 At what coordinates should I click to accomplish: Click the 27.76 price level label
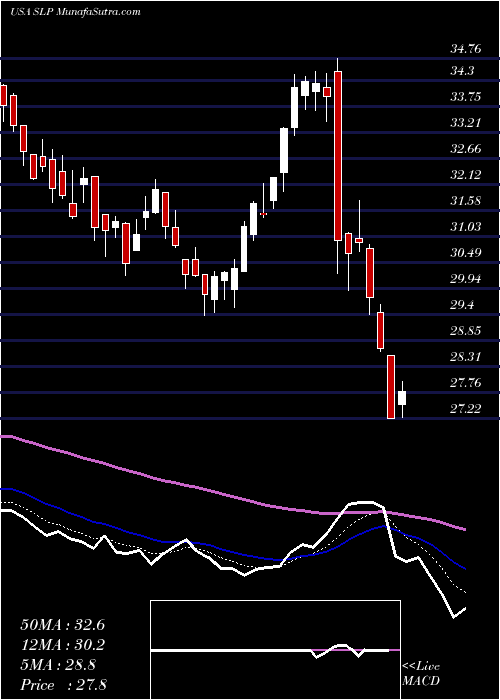(466, 383)
